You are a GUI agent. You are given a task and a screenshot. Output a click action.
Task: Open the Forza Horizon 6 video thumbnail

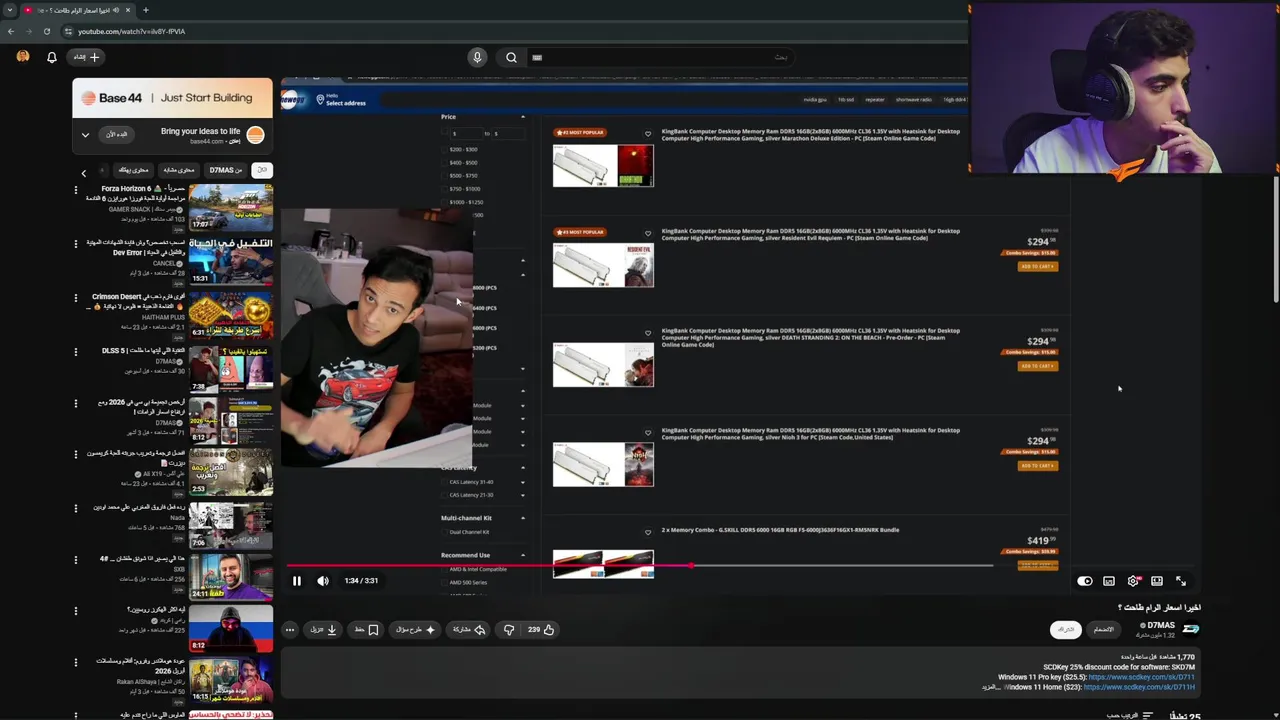(231, 208)
